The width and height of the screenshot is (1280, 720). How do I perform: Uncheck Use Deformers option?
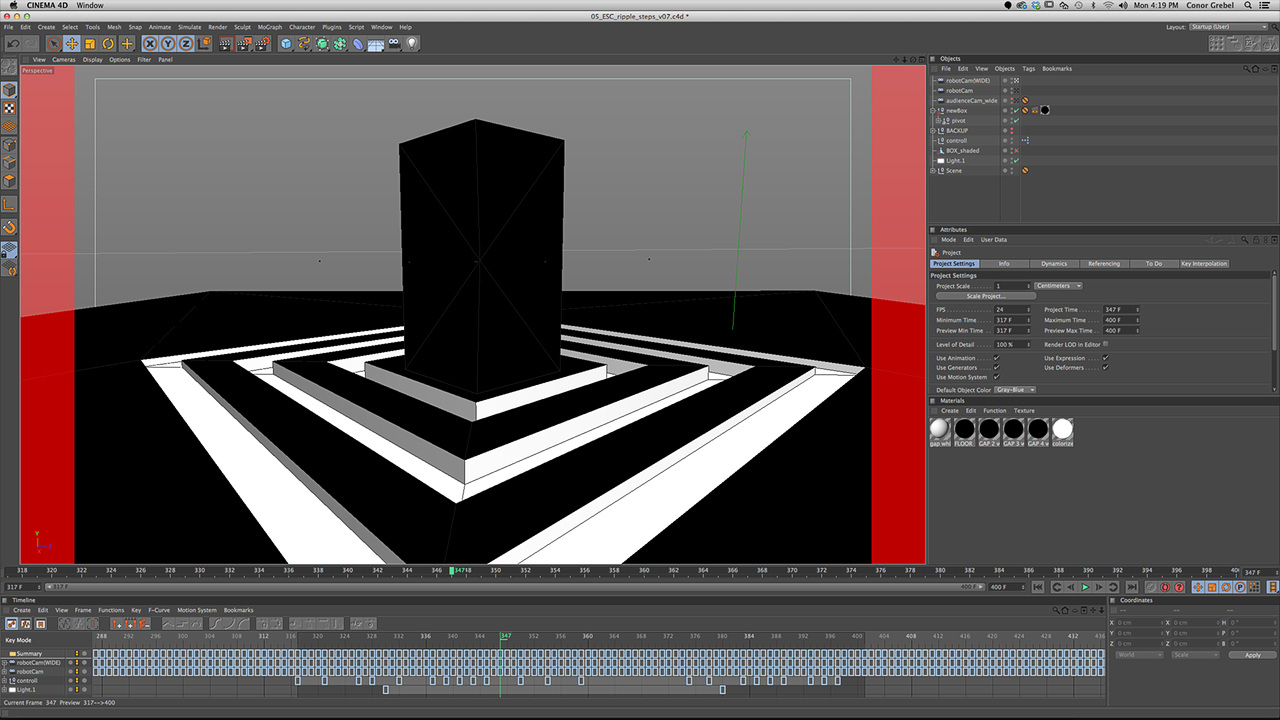1105,368
